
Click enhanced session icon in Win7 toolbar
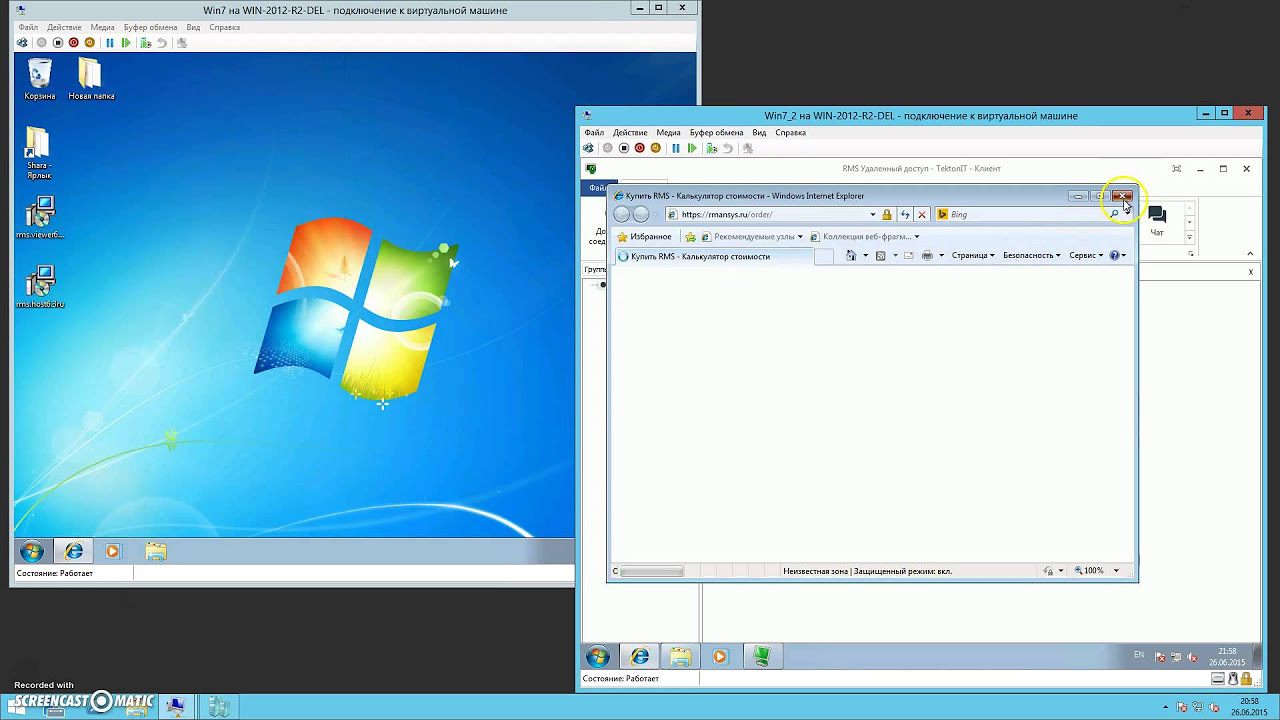181,43
